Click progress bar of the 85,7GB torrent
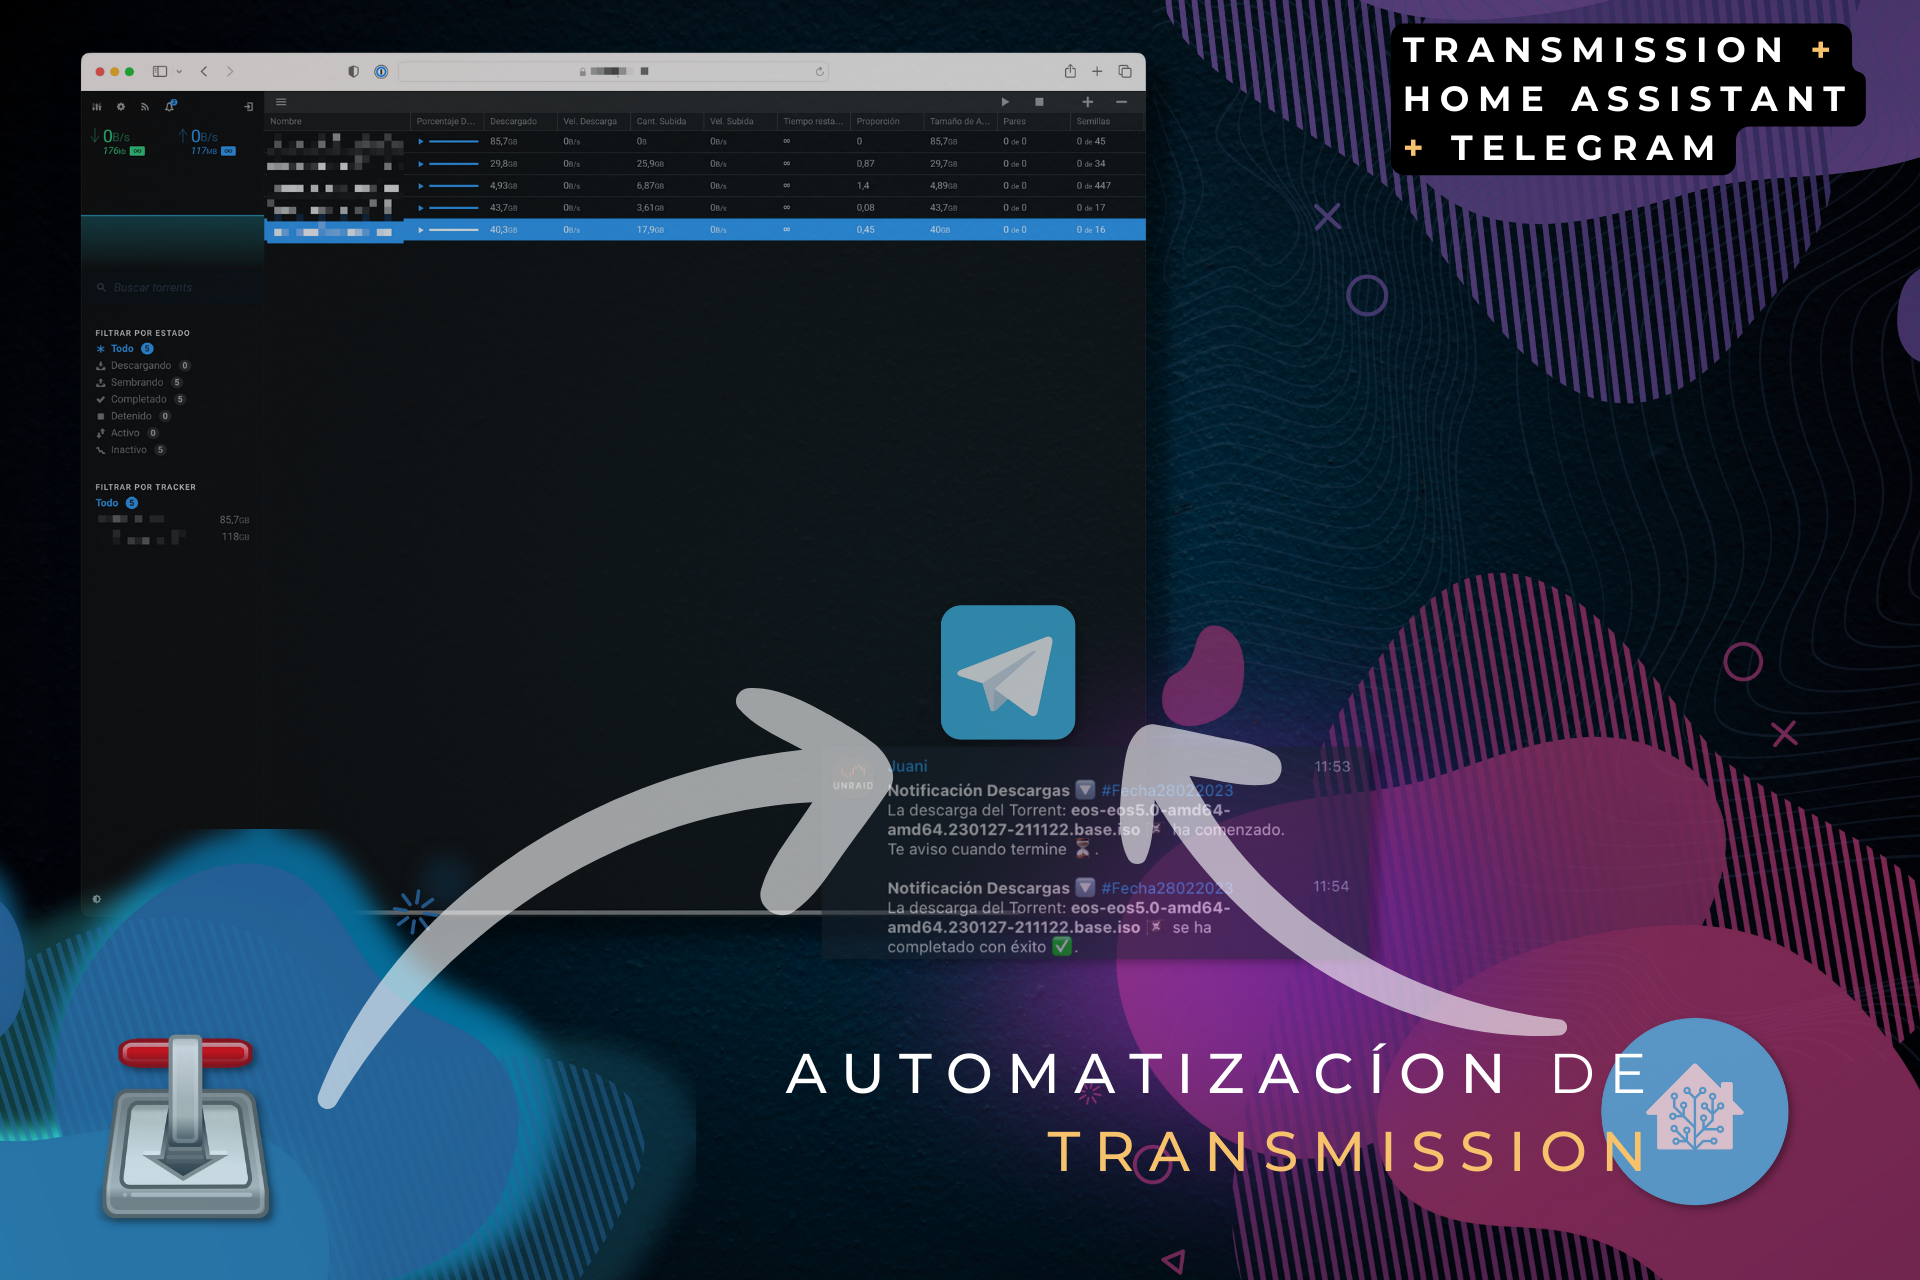Image resolution: width=1920 pixels, height=1280 pixels. point(453,142)
